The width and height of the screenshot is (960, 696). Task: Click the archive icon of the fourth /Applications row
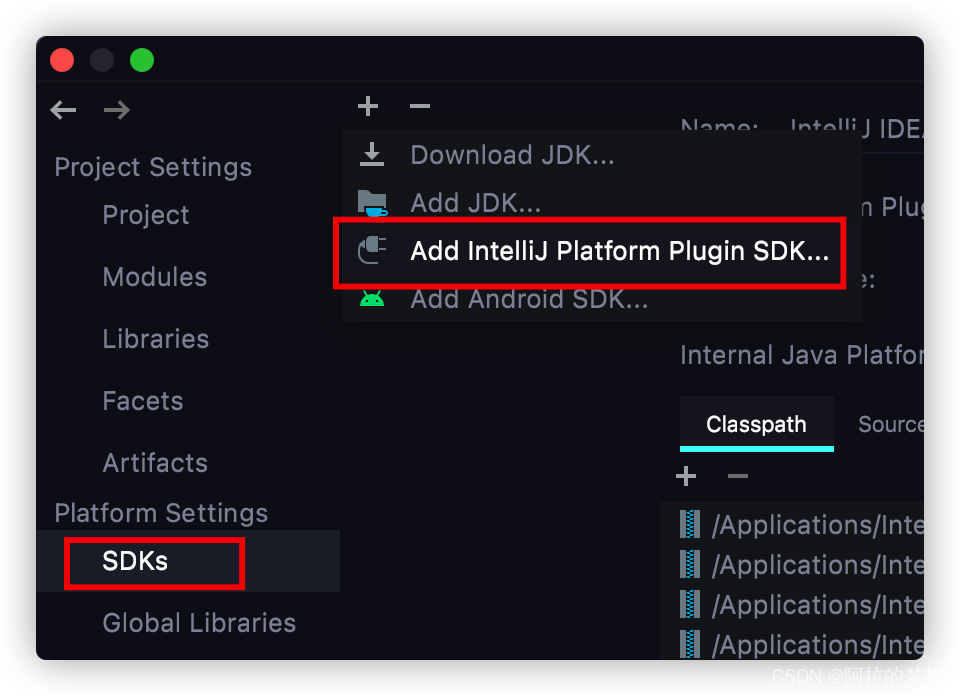coord(690,644)
